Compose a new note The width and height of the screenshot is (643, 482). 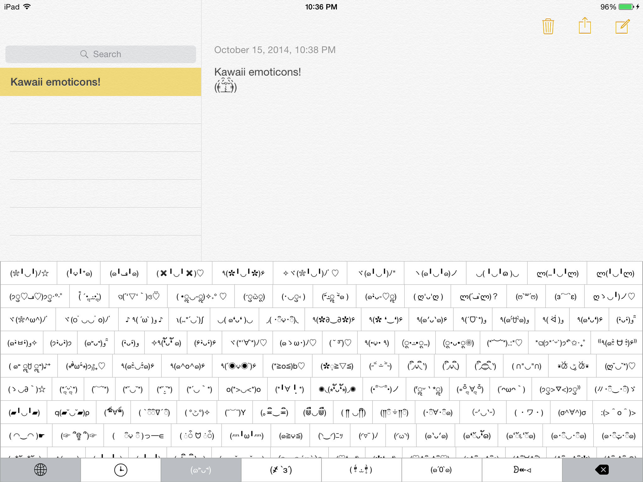pos(622,26)
